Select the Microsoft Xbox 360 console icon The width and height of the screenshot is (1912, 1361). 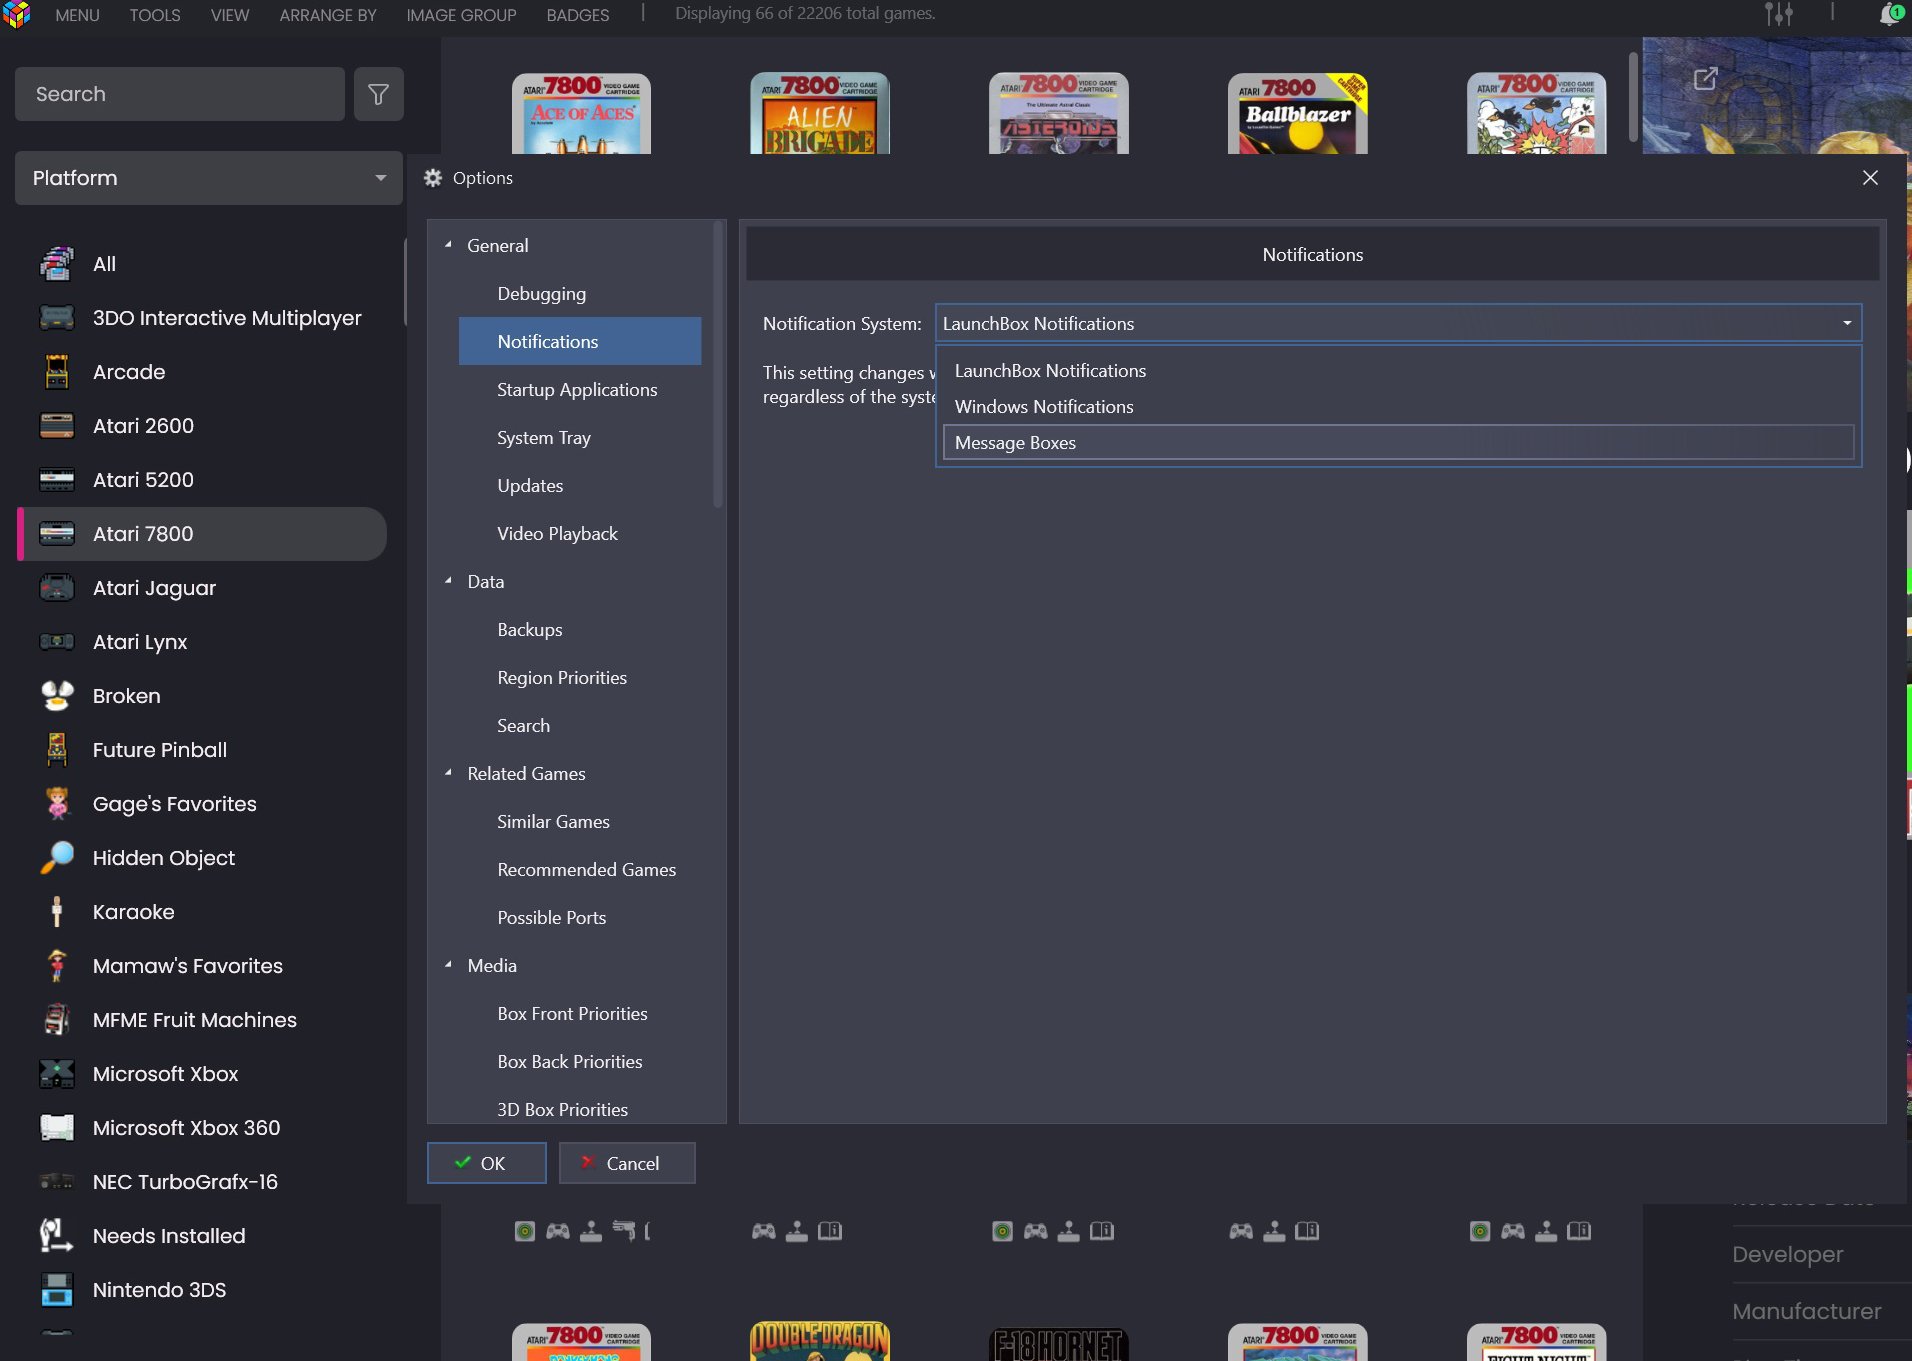(57, 1128)
